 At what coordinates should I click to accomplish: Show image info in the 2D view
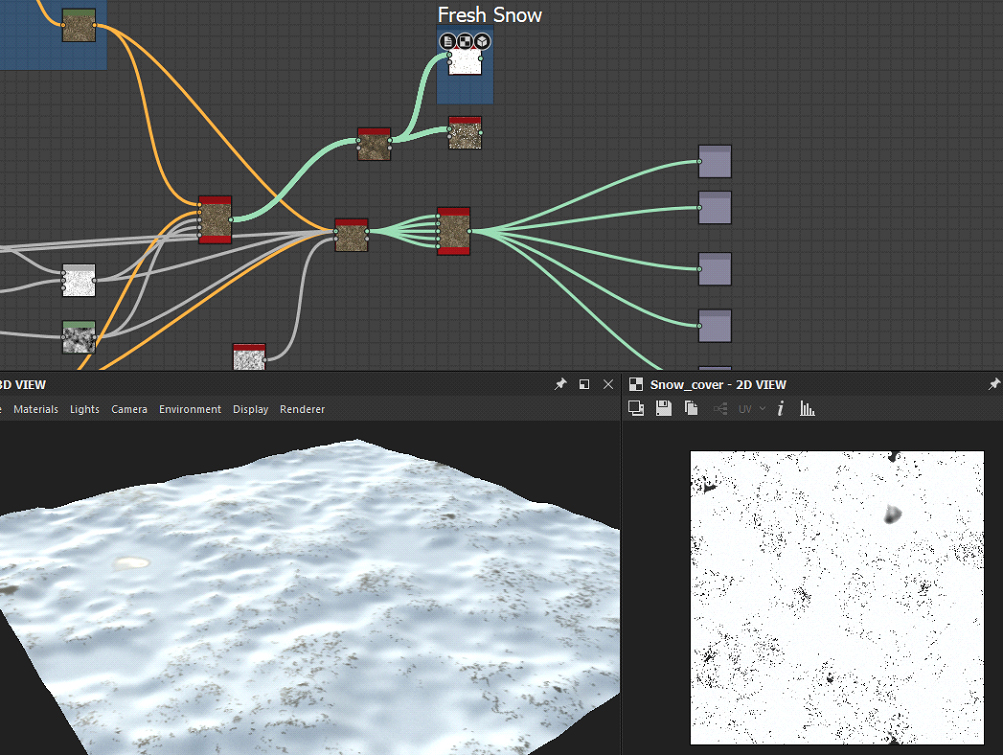(x=780, y=408)
